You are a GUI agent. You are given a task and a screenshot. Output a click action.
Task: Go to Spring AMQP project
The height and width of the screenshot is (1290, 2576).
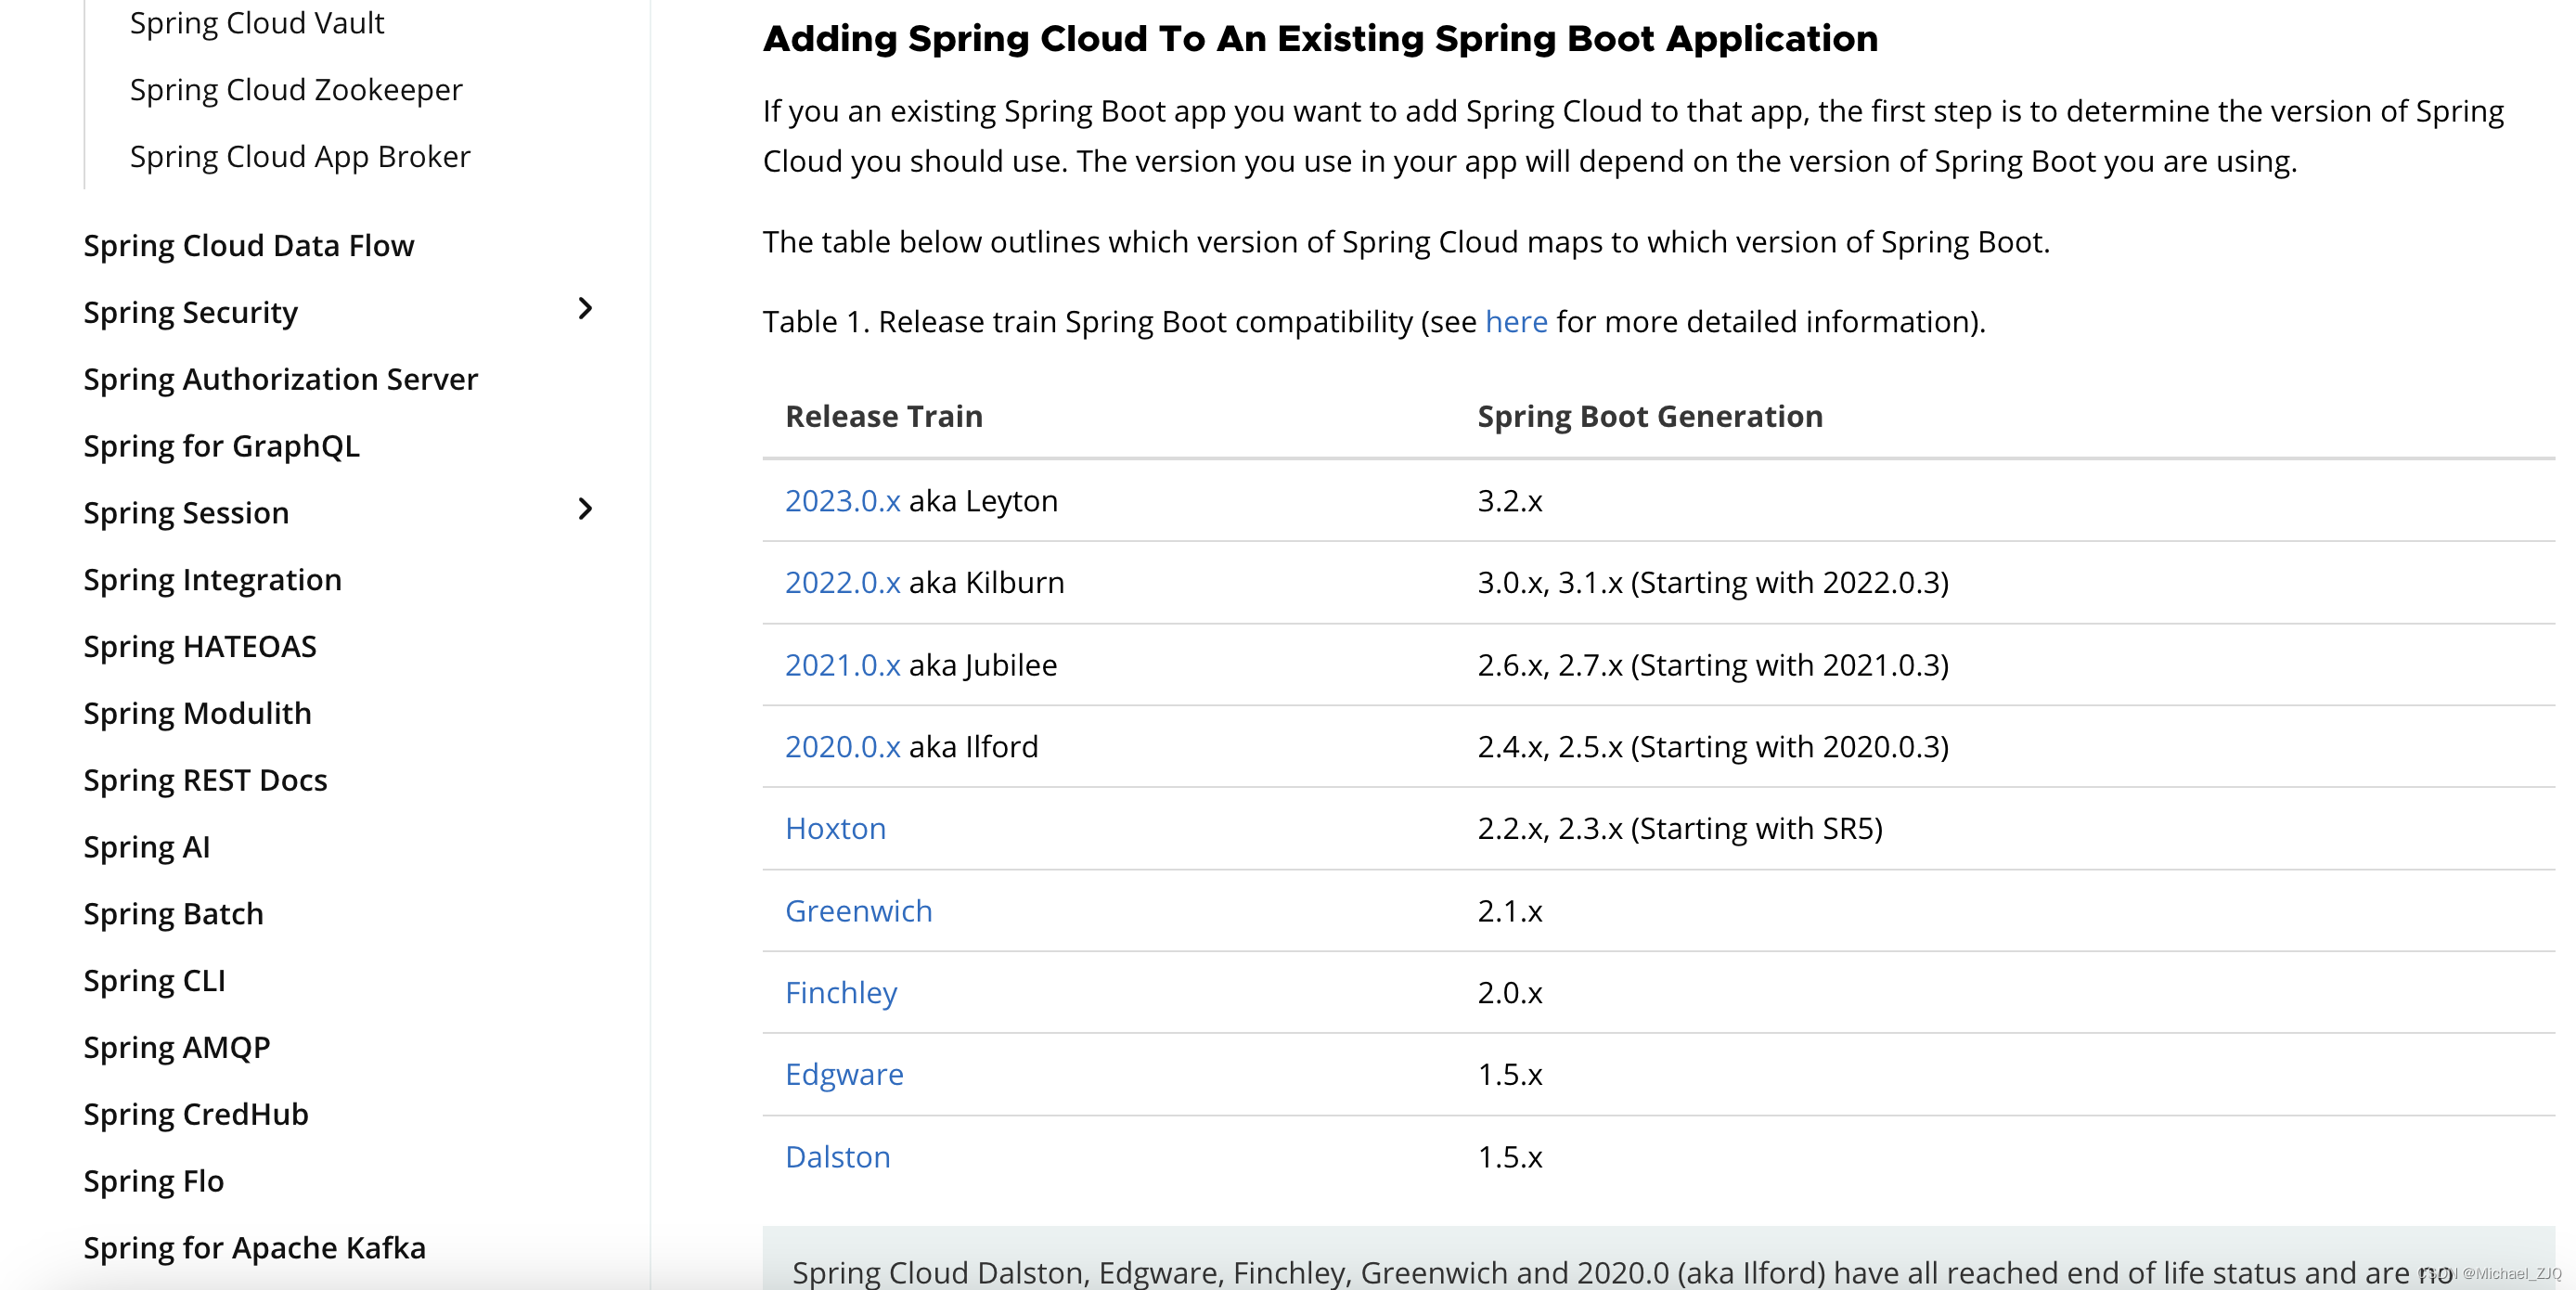177,1048
